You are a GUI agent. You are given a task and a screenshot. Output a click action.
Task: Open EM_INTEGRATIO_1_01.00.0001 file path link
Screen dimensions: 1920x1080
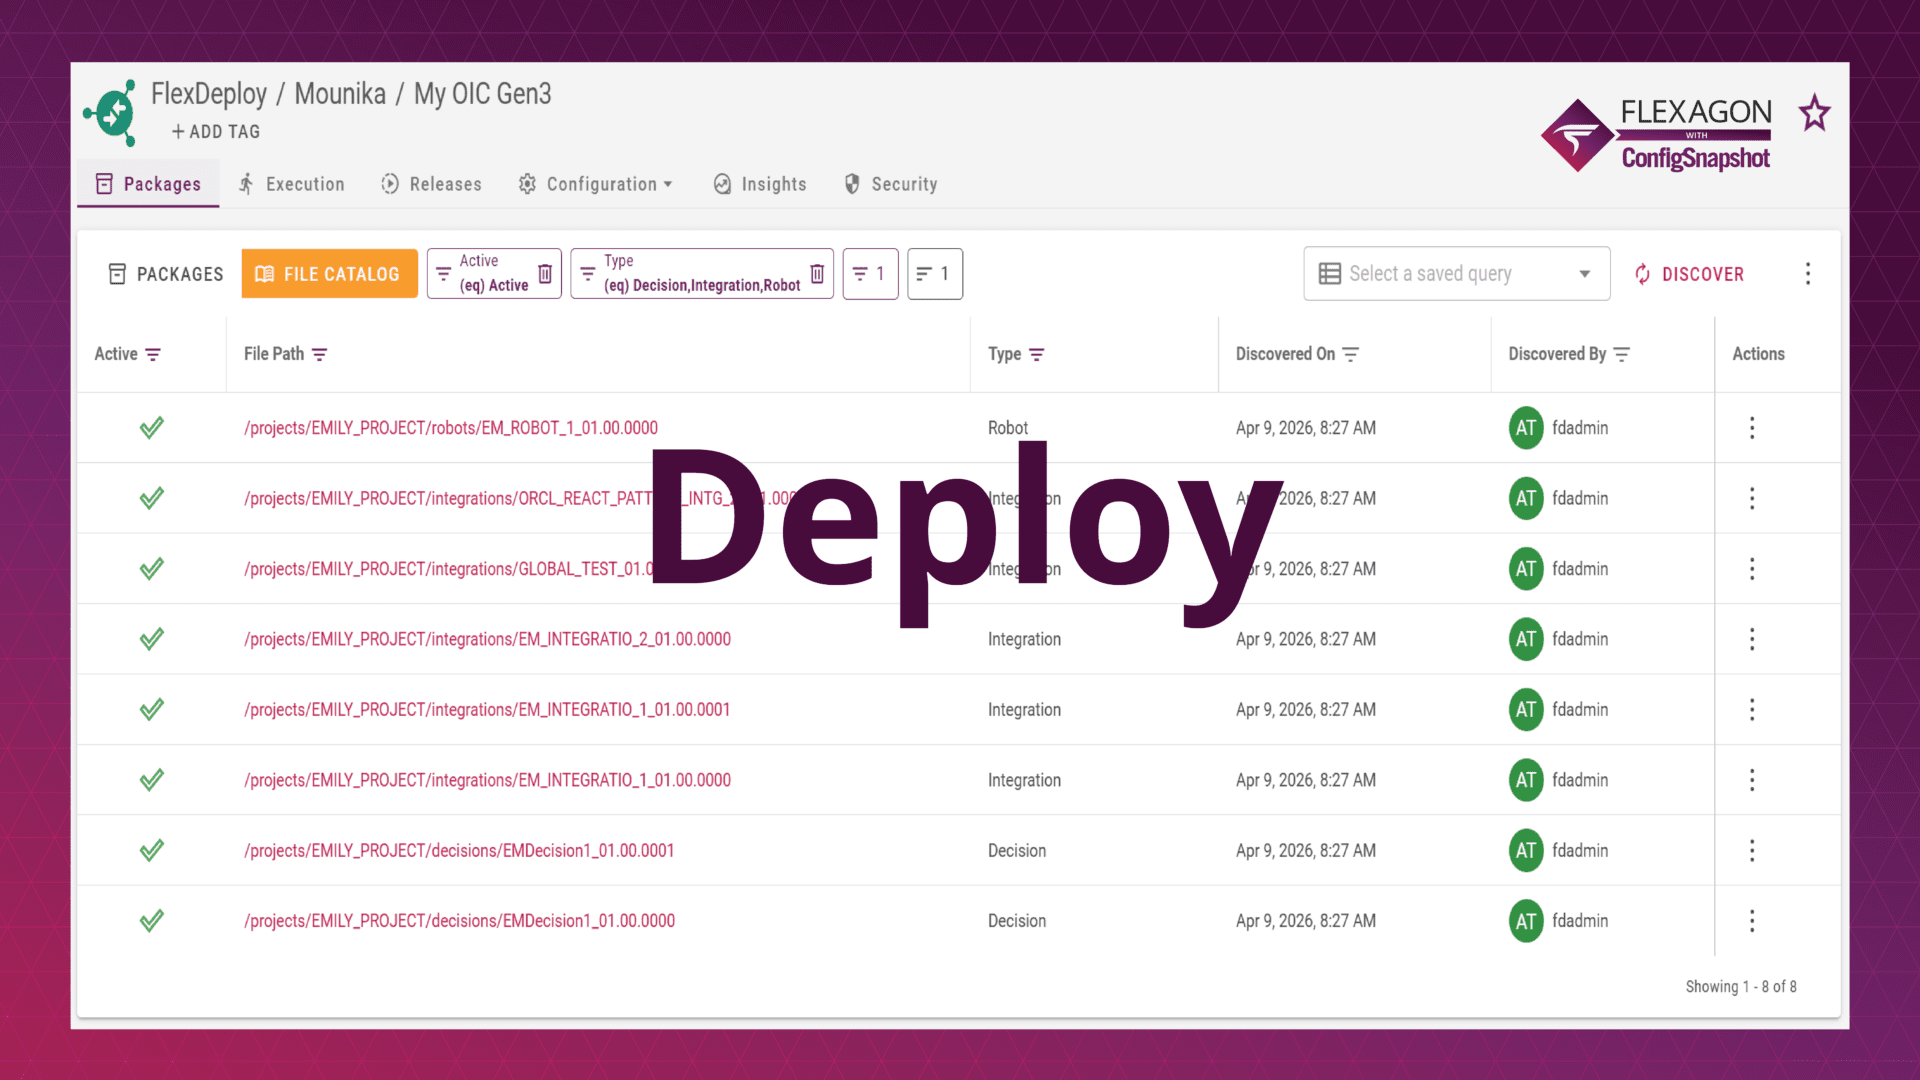coord(487,710)
